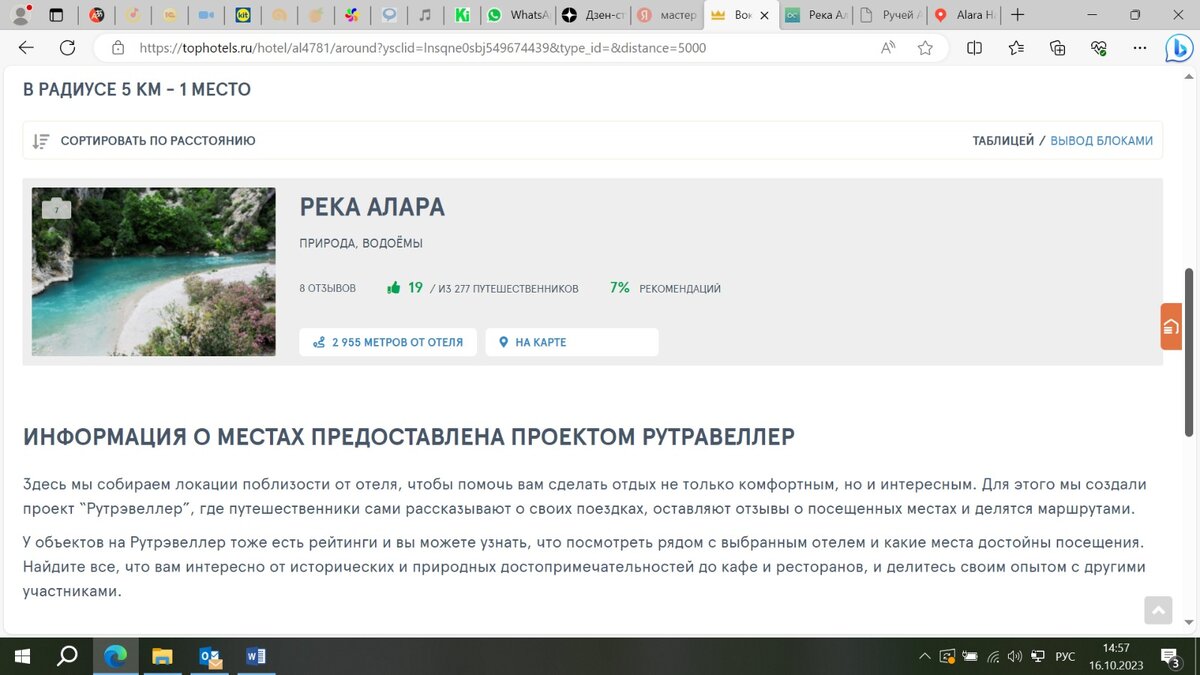Switch keyboard layout via РУС indicator
Image resolution: width=1200 pixels, height=675 pixels.
click(x=1064, y=656)
